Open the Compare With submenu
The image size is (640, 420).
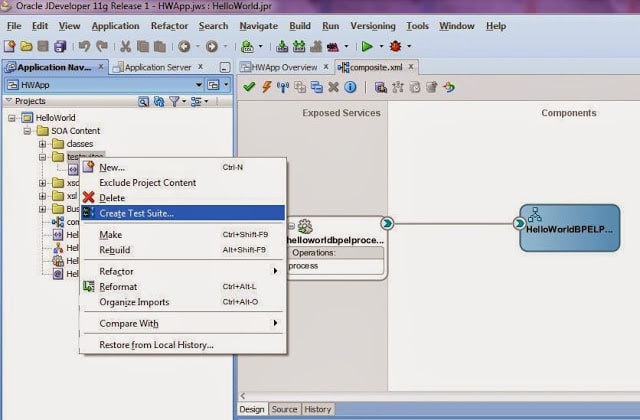183,323
